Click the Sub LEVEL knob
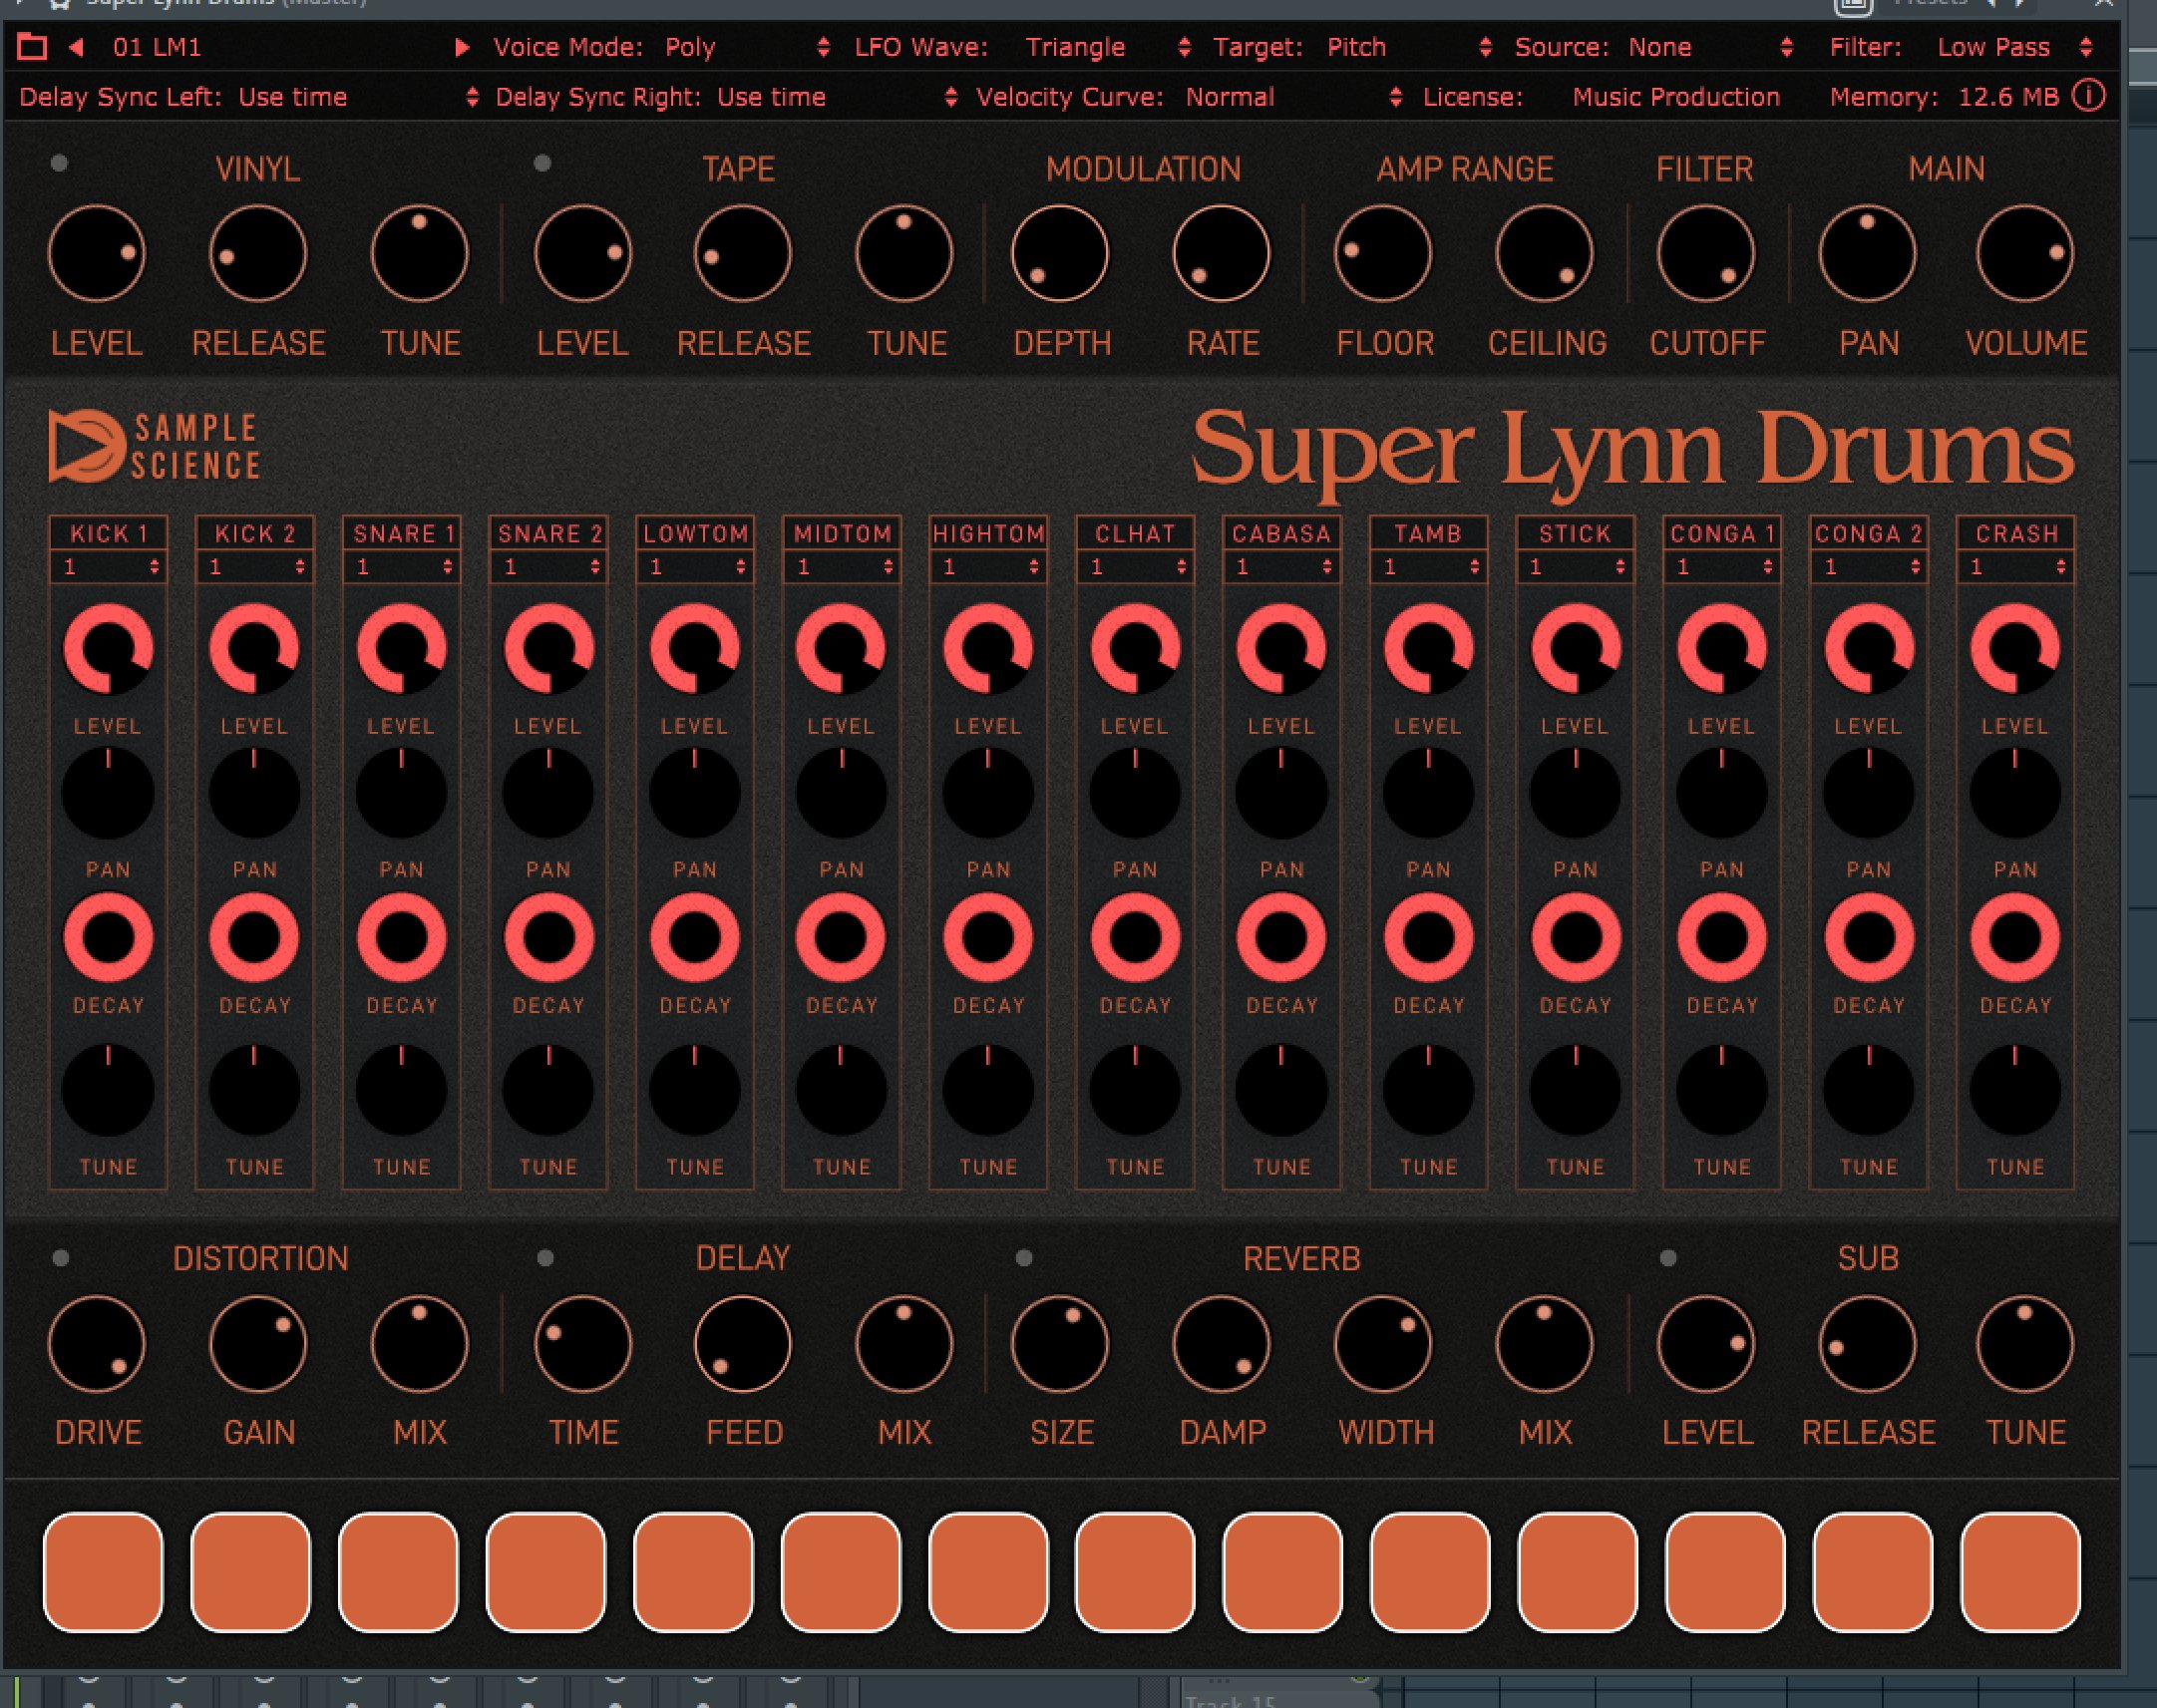The height and width of the screenshot is (1708, 2157). click(x=1706, y=1344)
